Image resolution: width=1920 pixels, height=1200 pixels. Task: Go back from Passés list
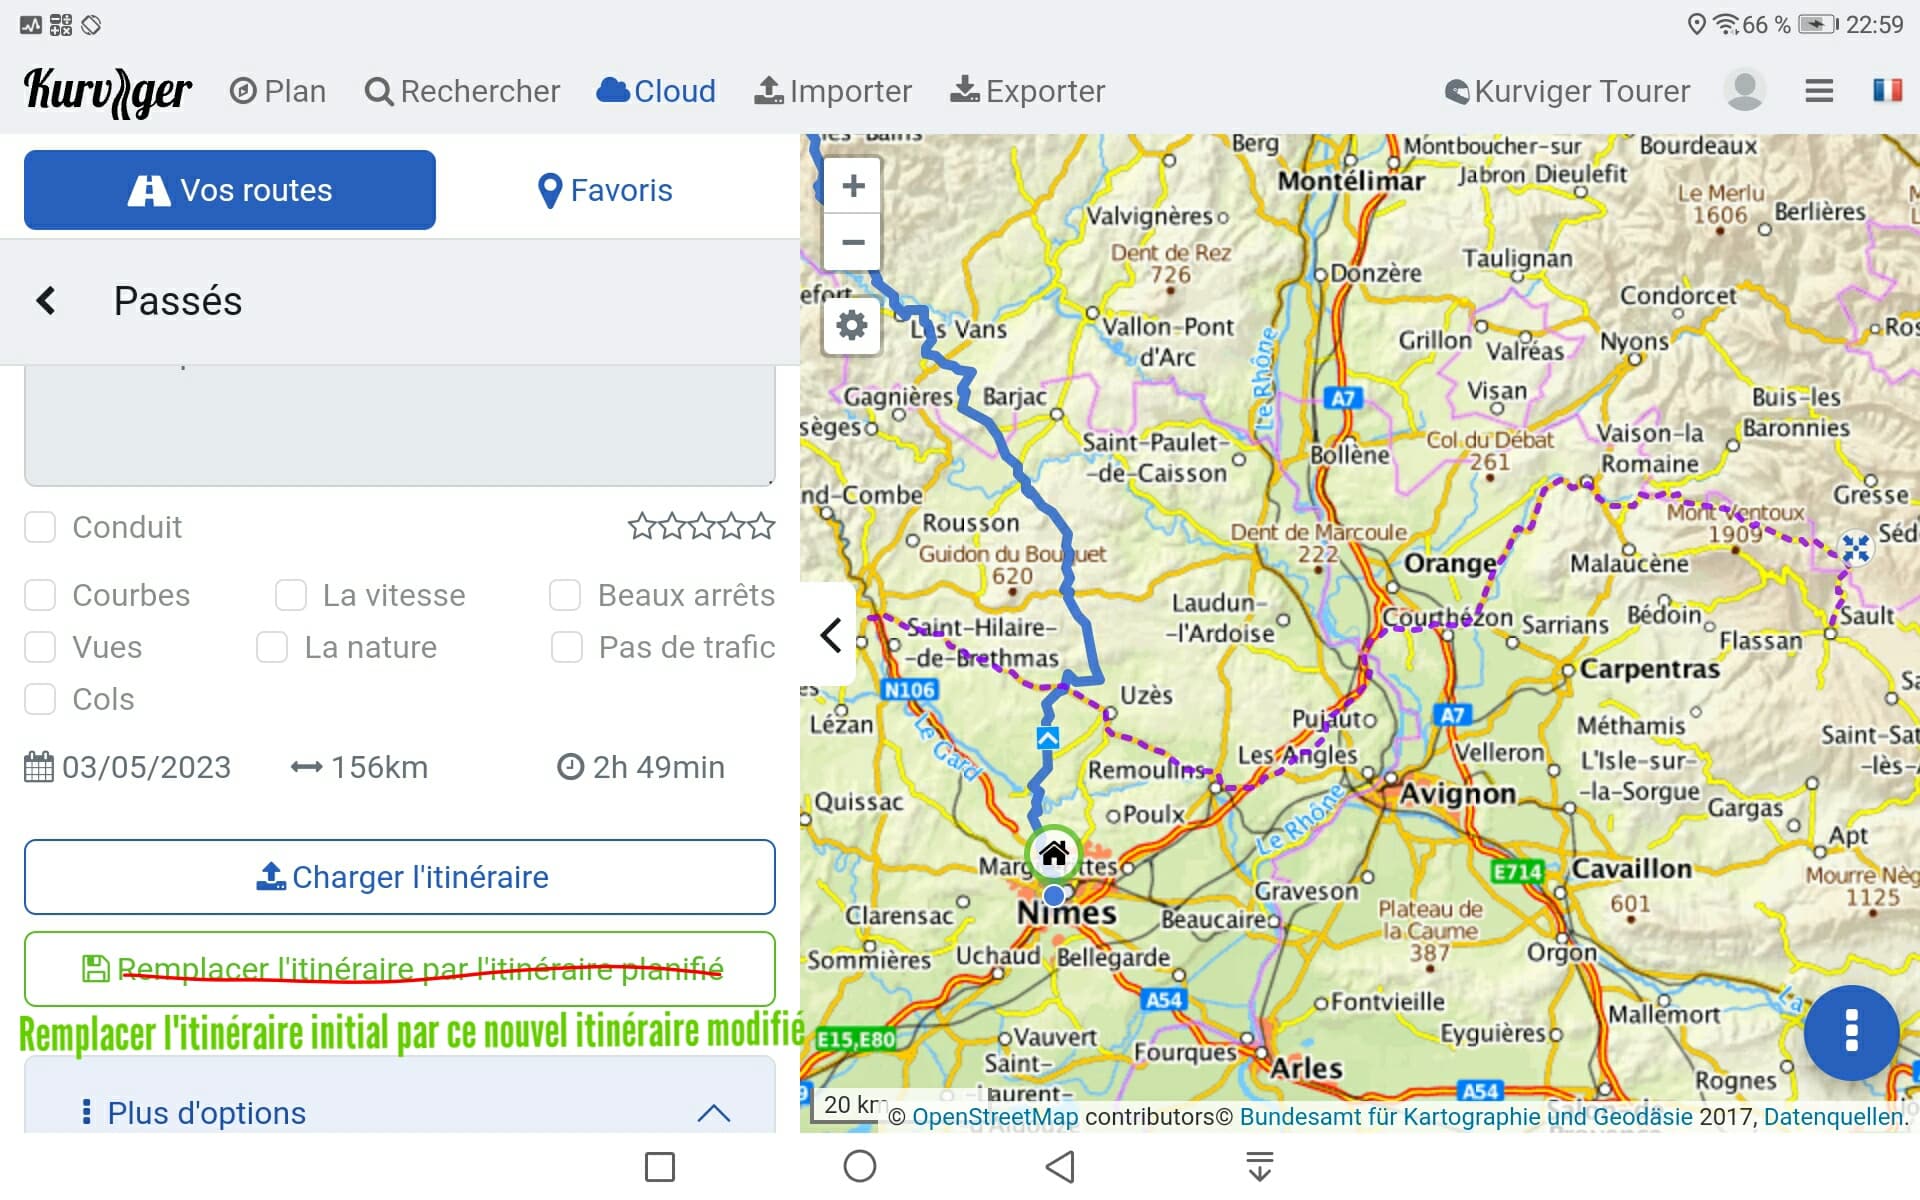[x=46, y=300]
